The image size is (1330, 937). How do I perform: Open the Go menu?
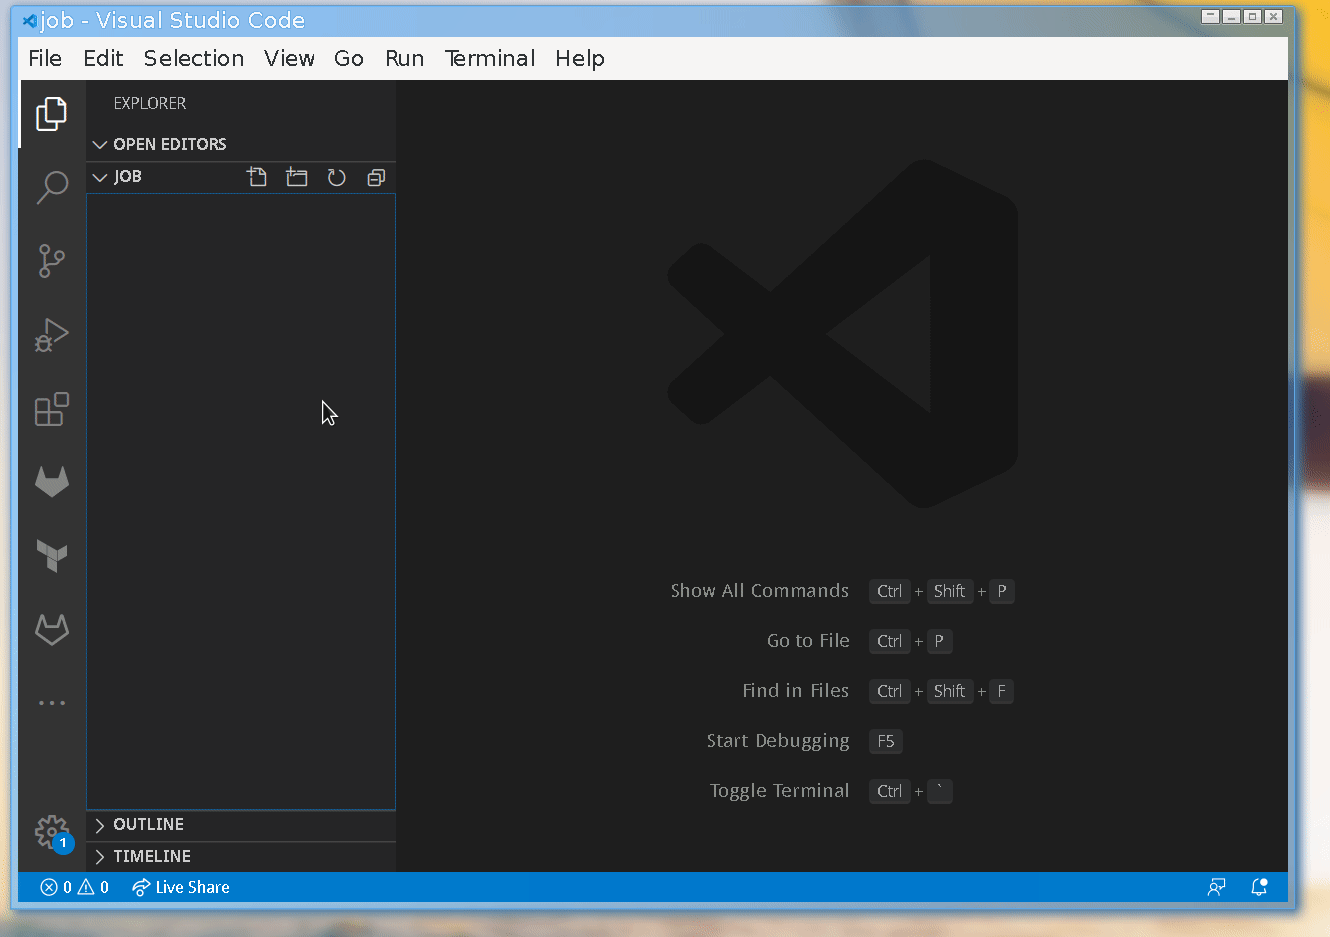tap(349, 58)
